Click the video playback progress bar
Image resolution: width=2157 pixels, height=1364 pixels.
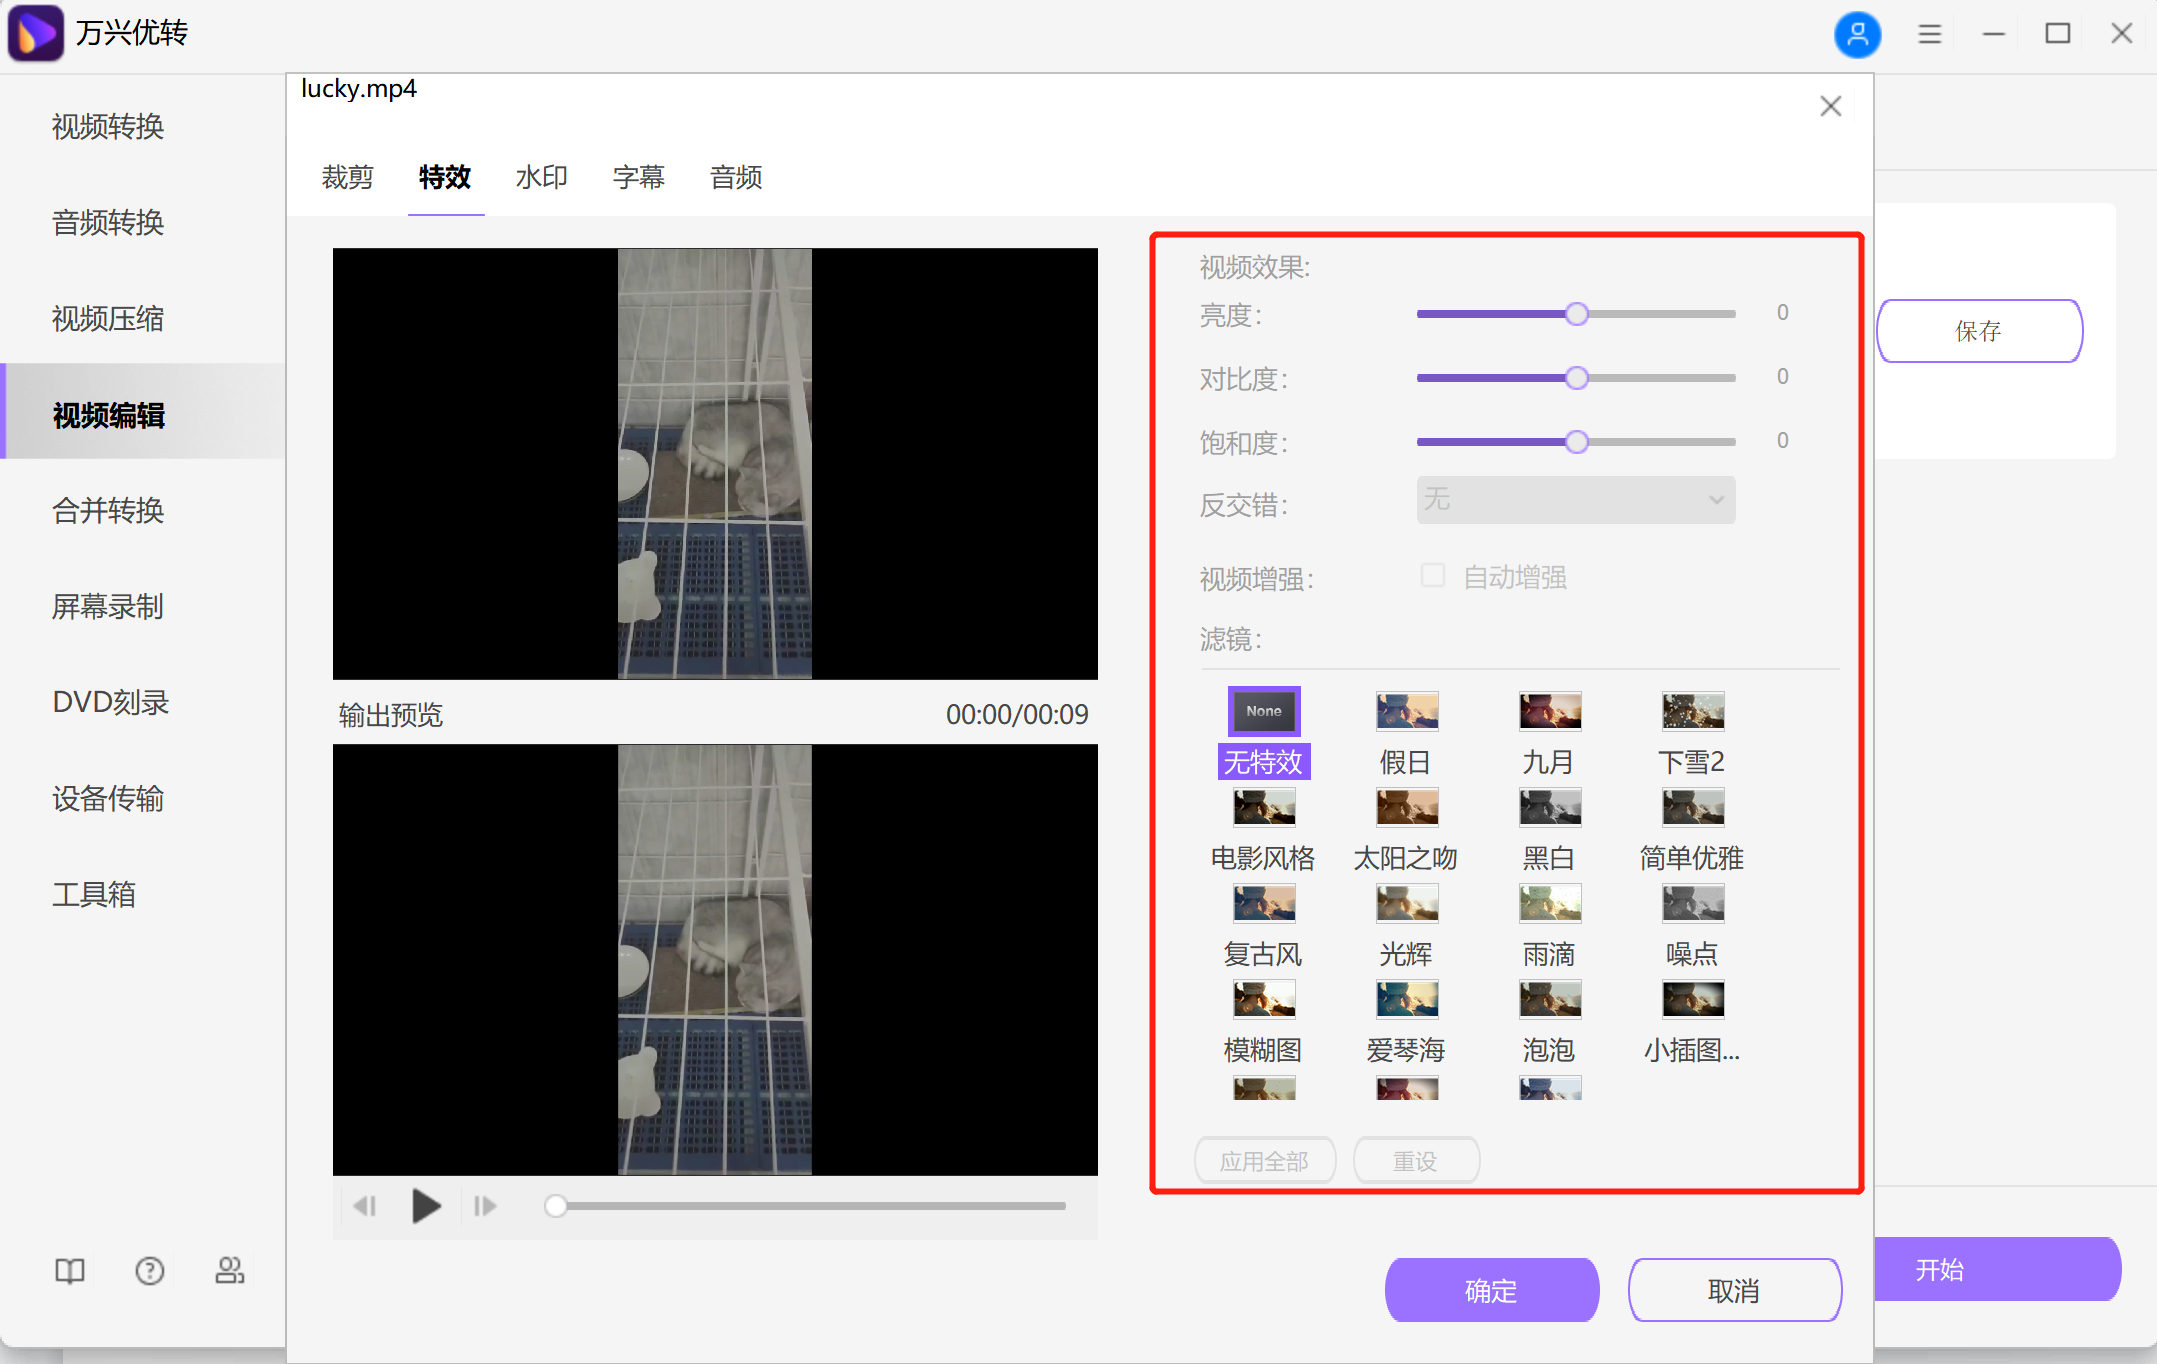(x=810, y=1206)
